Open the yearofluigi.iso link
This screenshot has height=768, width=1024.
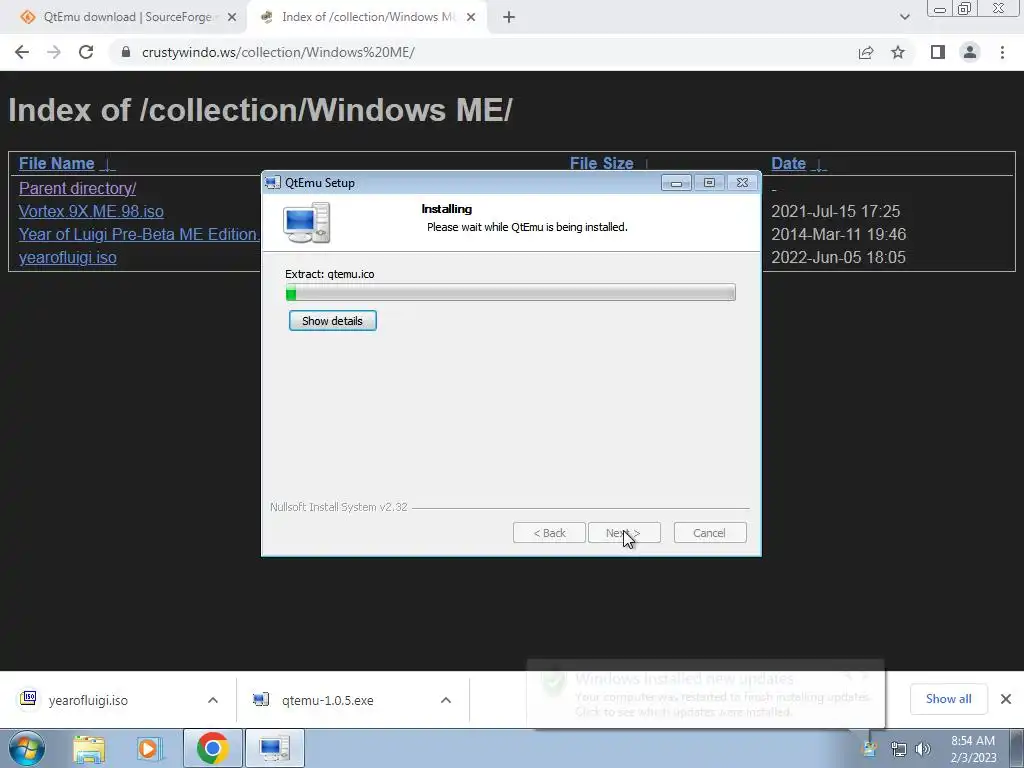(68, 257)
